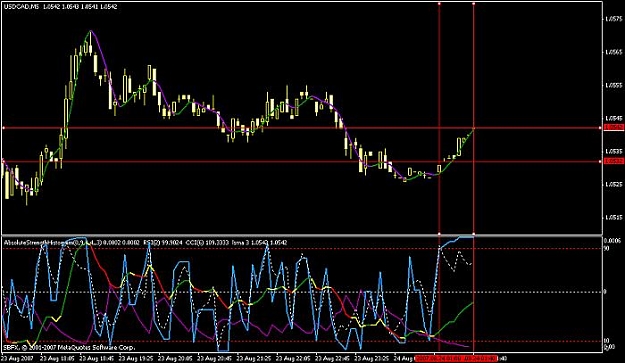Select the dashed red 90 level line
The width and height of the screenshot is (625, 363).
302,249
